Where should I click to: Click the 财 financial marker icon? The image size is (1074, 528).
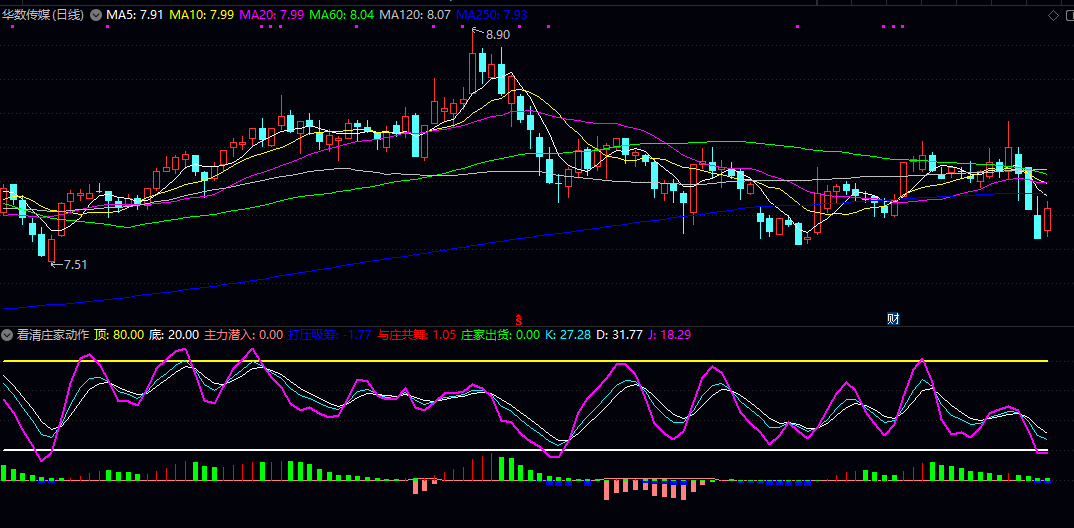[893, 318]
